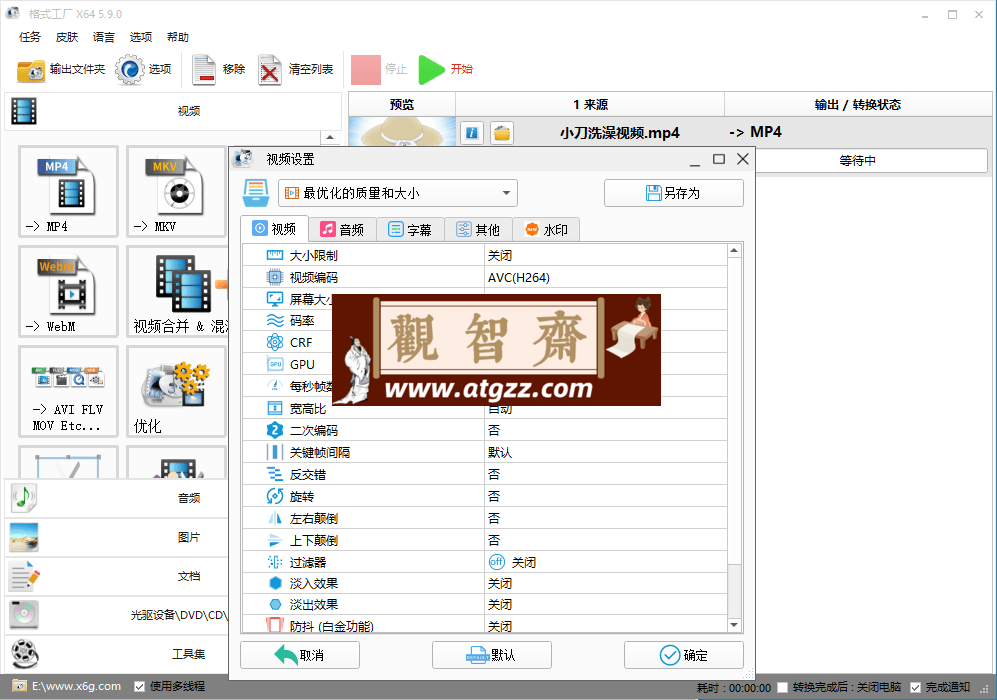The image size is (997, 700).
Task: Expand the 光驱设备 DVD/CD category
Action: [117, 615]
